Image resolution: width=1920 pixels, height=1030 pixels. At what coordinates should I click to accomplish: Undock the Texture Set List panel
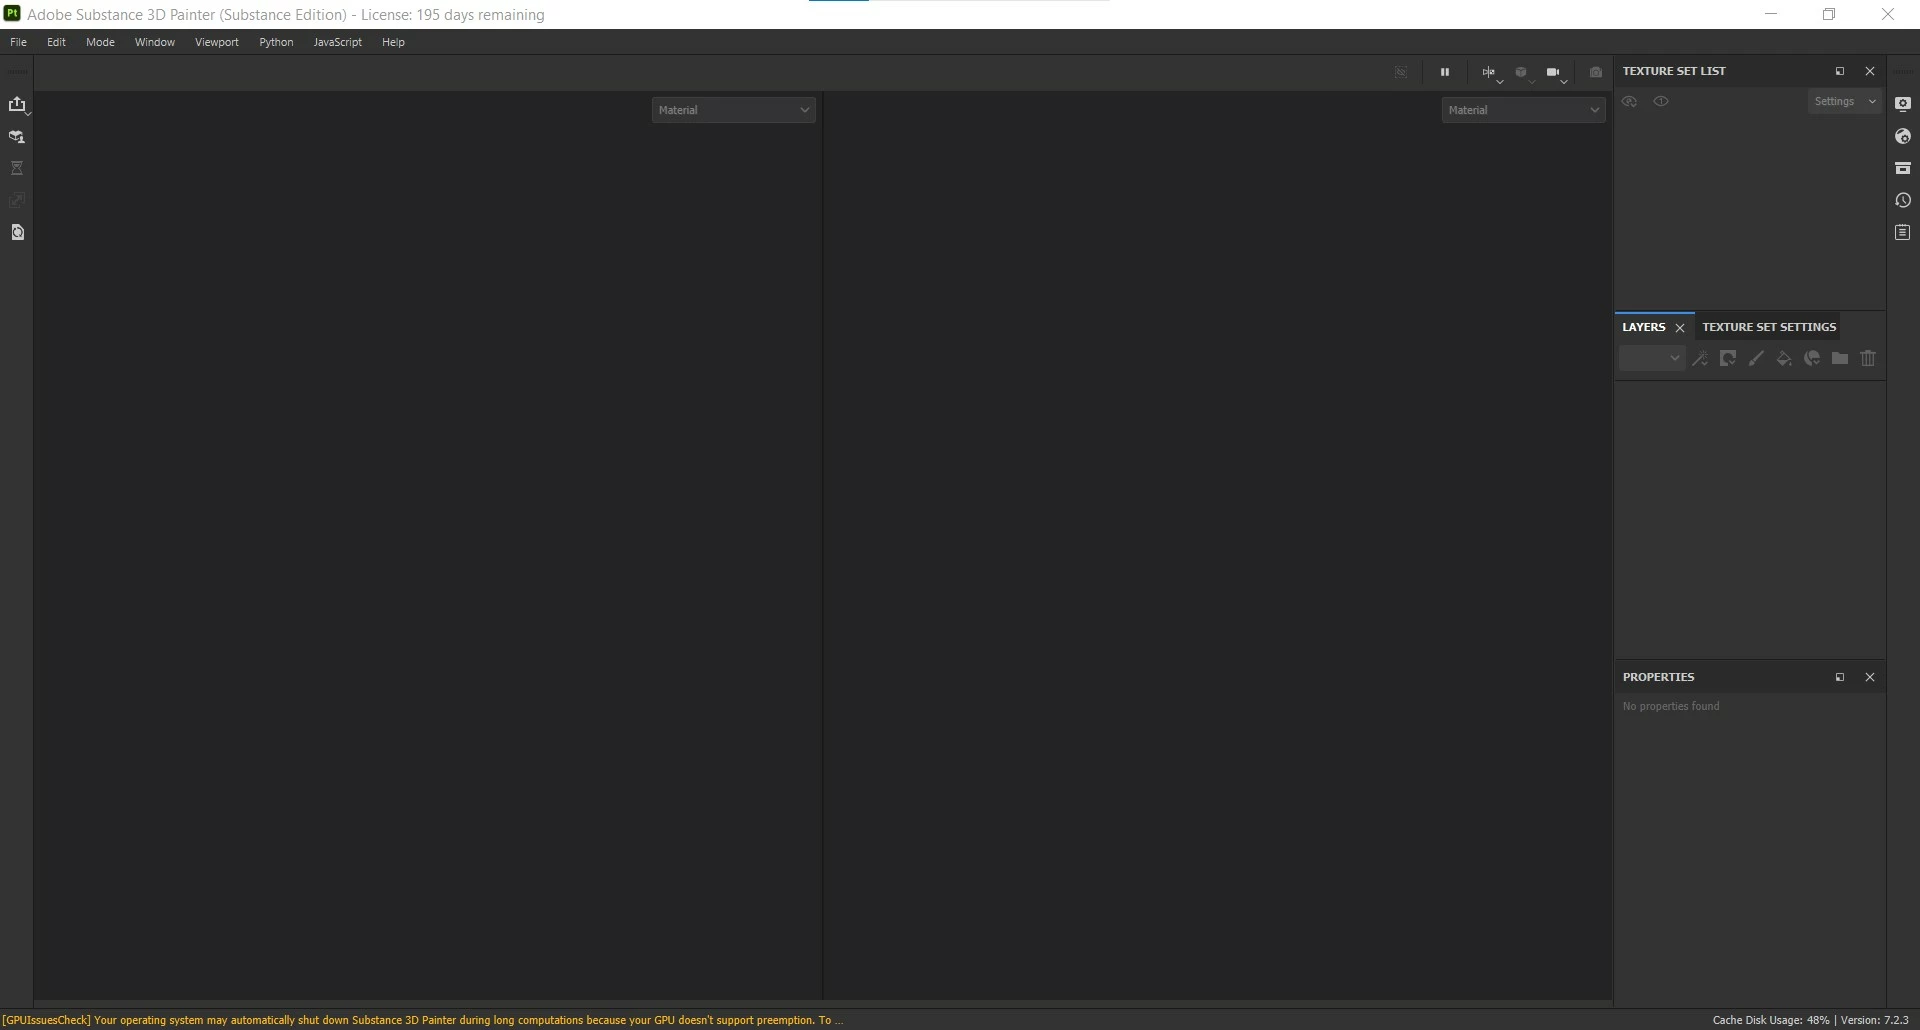[1839, 71]
